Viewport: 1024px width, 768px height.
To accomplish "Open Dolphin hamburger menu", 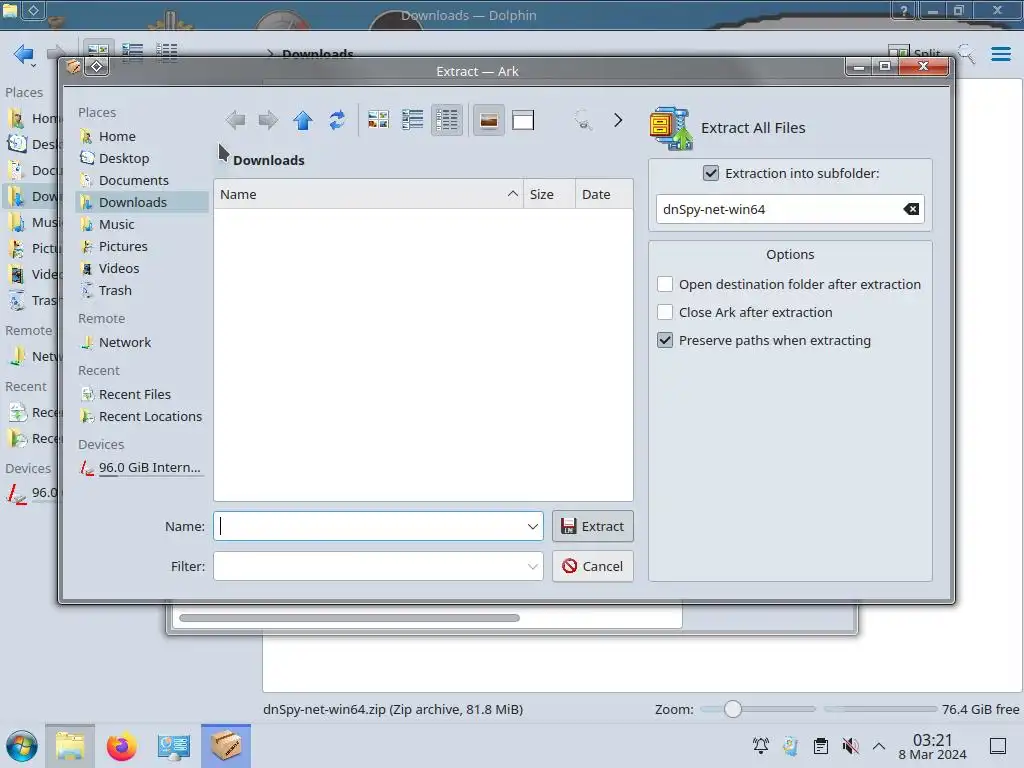I will (1000, 54).
